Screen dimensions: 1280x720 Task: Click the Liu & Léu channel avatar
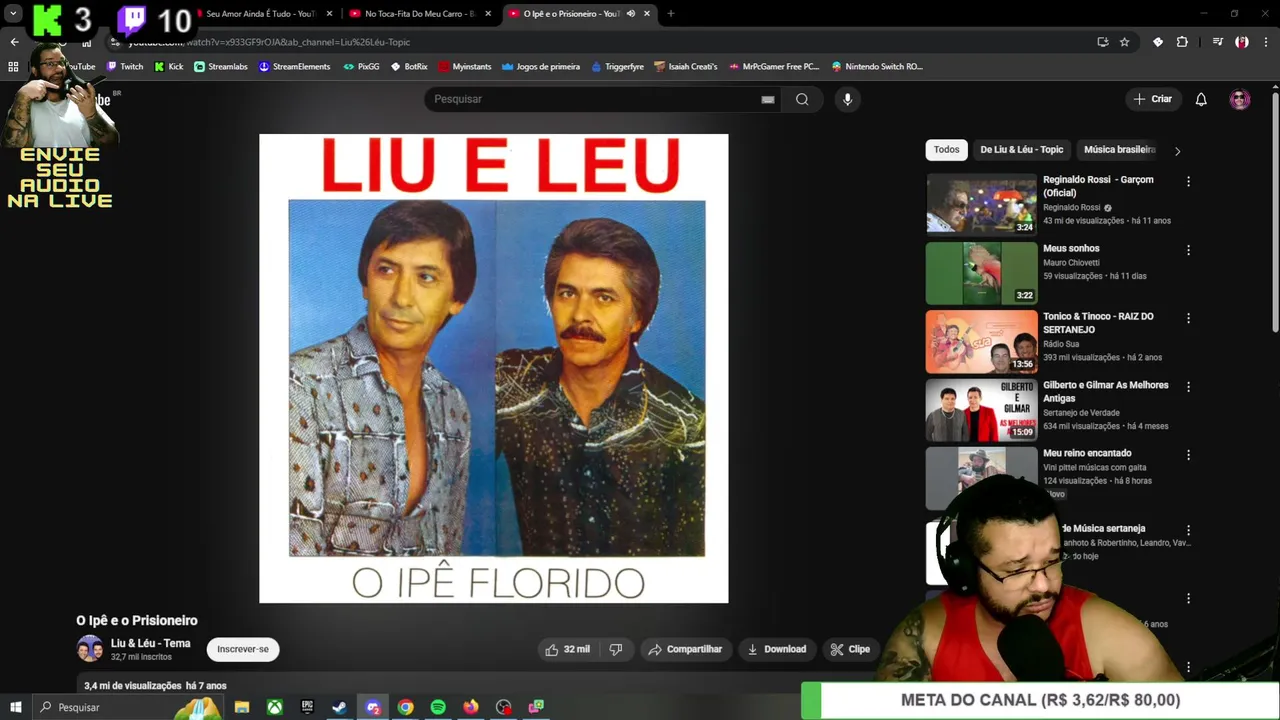tap(90, 649)
